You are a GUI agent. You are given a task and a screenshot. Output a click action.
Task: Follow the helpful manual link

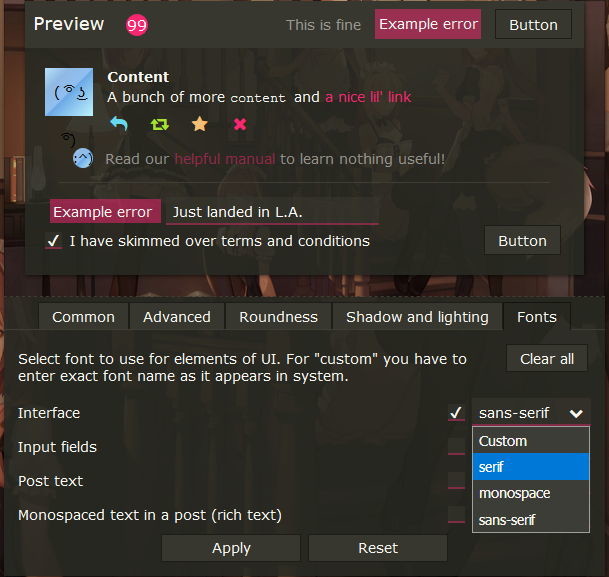point(225,159)
